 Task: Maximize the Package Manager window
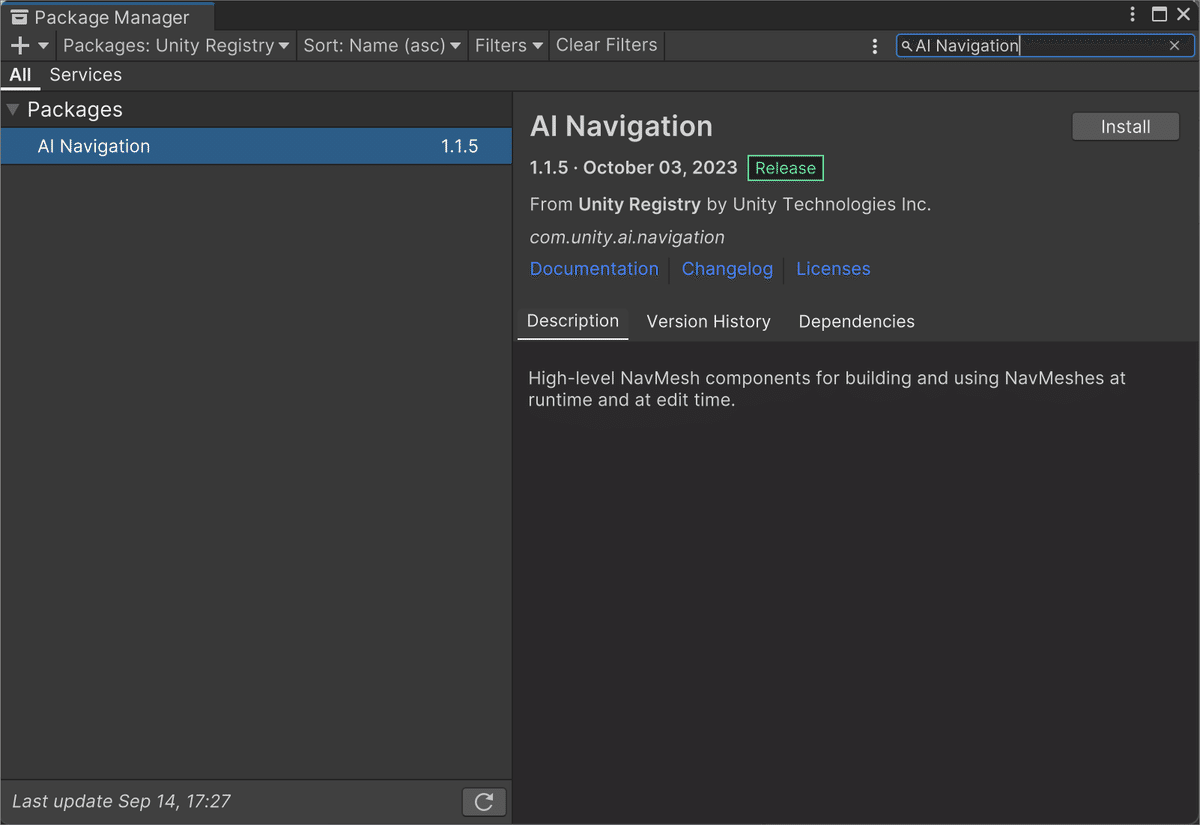click(x=1159, y=15)
